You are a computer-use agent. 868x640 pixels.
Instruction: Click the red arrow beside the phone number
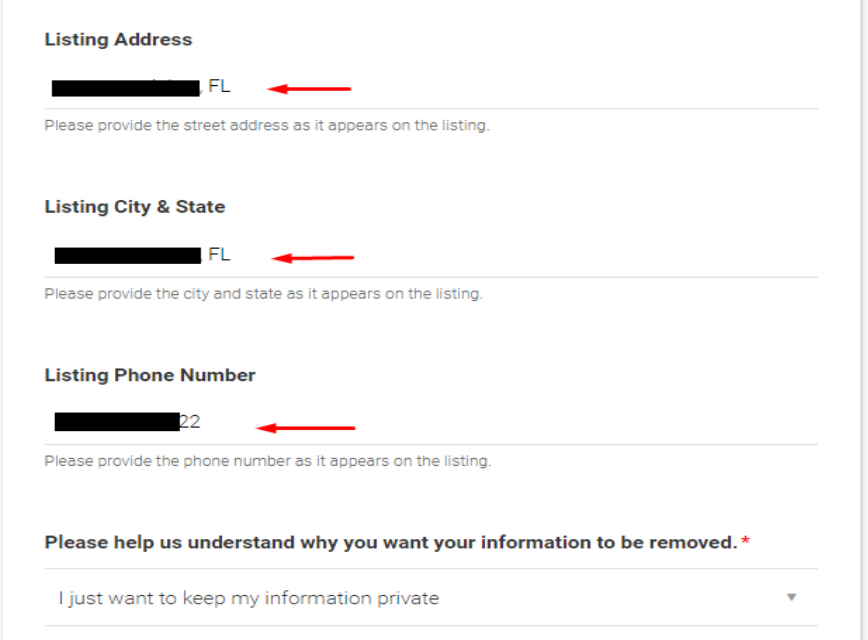pyautogui.click(x=306, y=428)
